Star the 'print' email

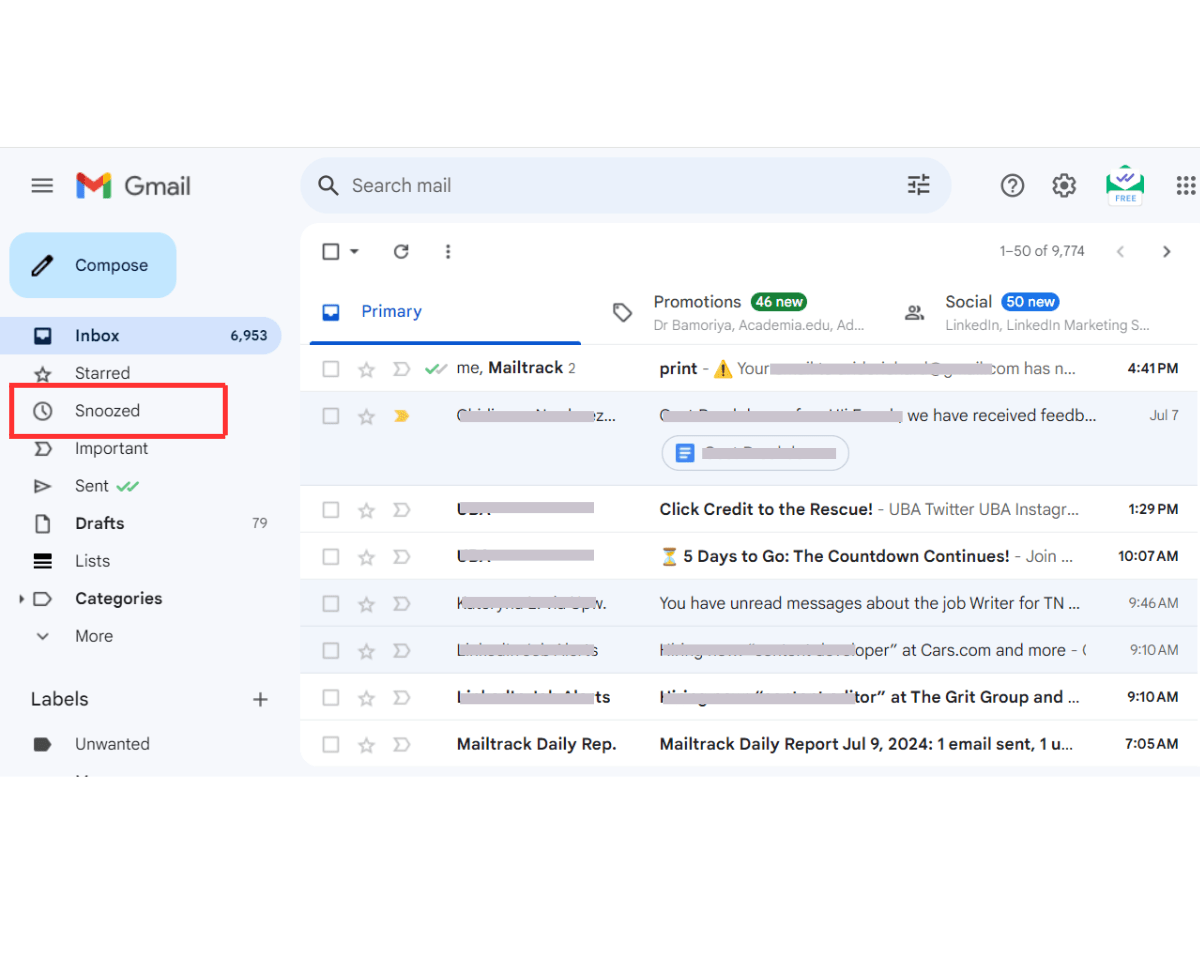tap(366, 369)
